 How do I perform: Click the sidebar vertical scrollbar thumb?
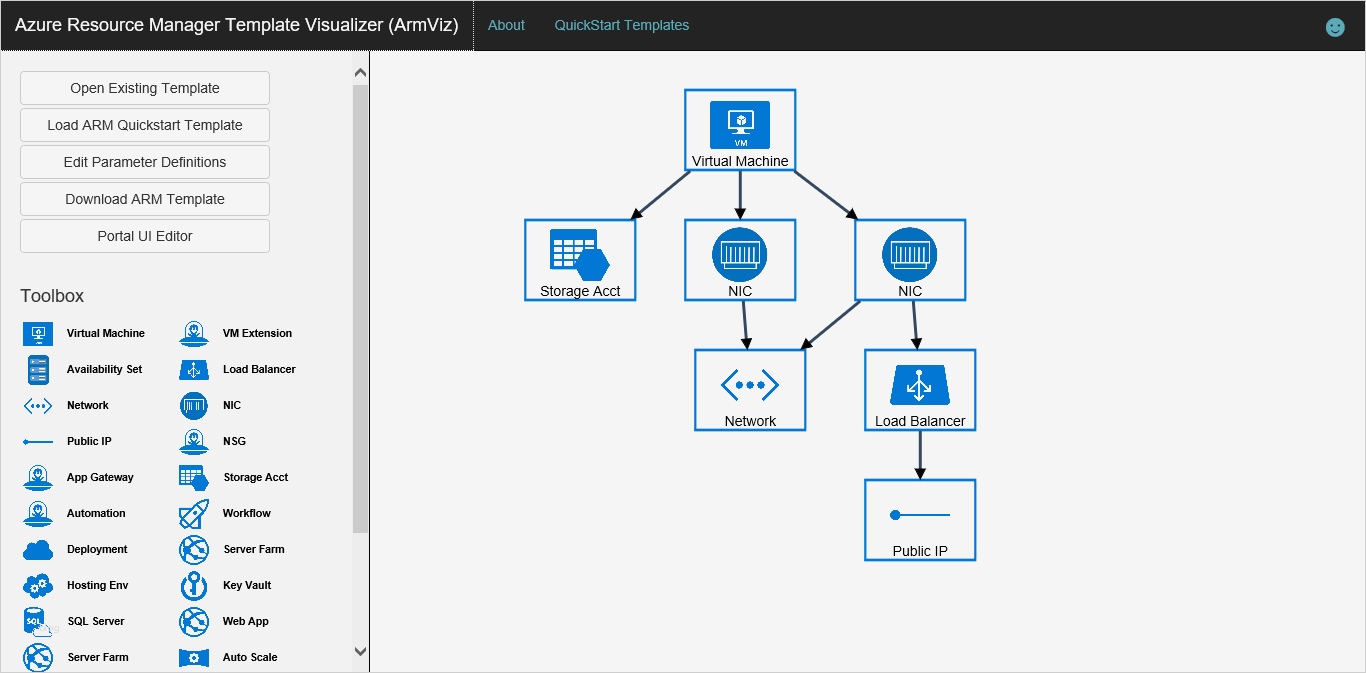click(361, 308)
